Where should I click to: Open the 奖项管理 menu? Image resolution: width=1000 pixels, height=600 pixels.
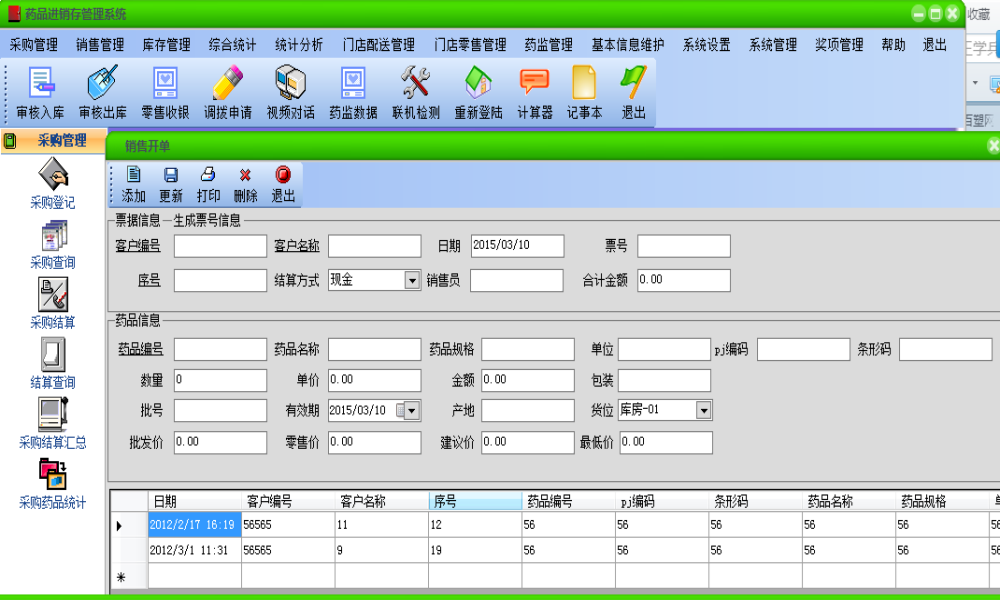(x=839, y=45)
